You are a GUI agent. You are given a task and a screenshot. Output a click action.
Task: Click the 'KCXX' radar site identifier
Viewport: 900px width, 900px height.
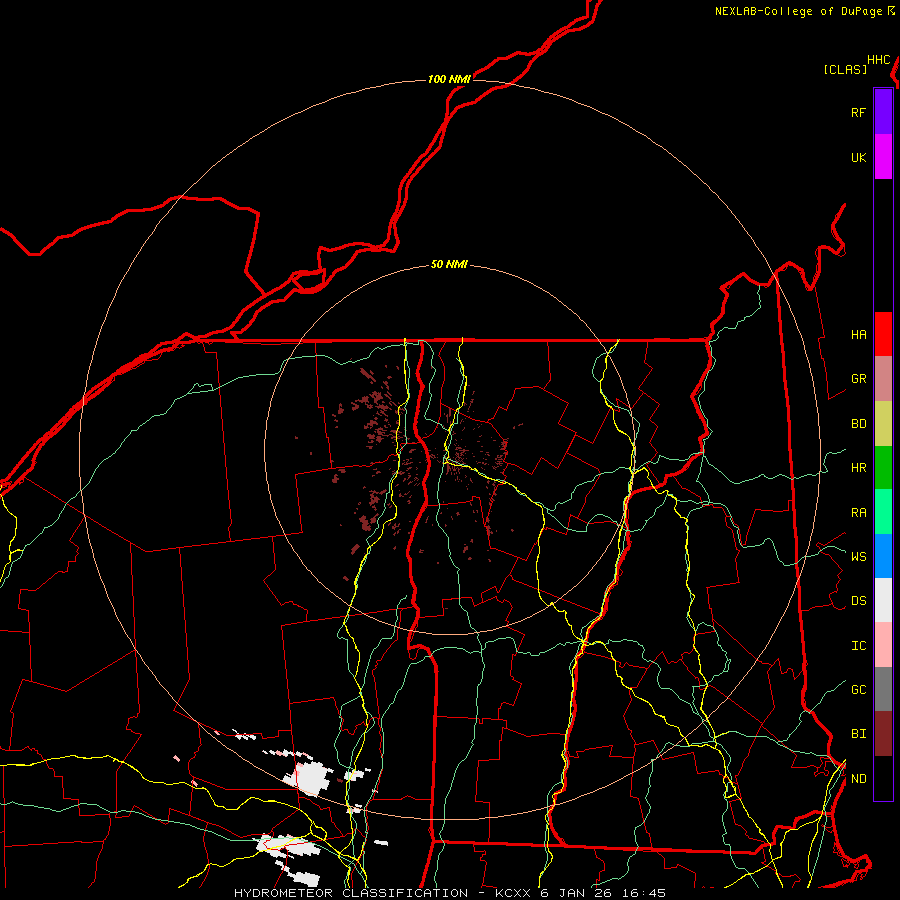tap(512, 893)
